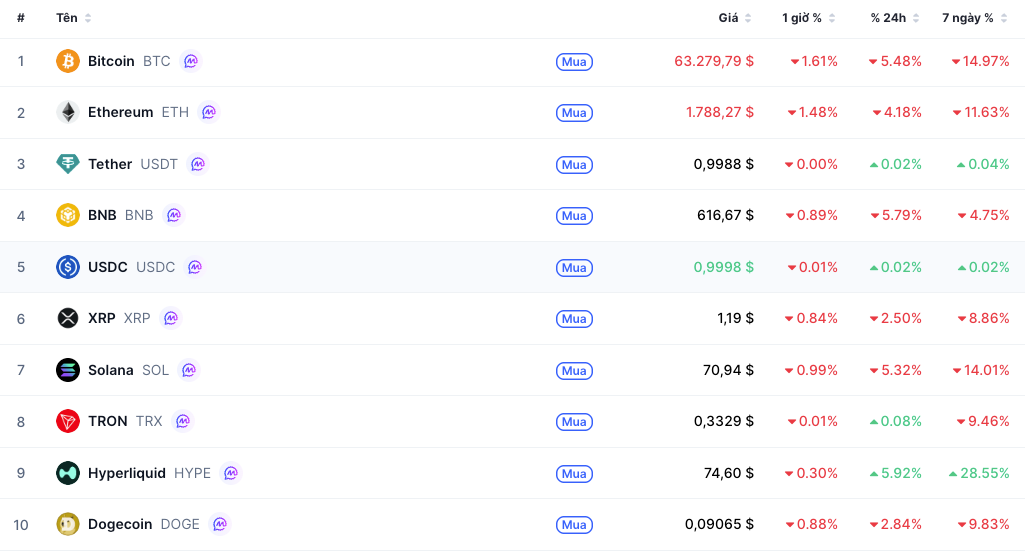
Task: Click the BNB price 616,67 $
Action: tap(726, 215)
